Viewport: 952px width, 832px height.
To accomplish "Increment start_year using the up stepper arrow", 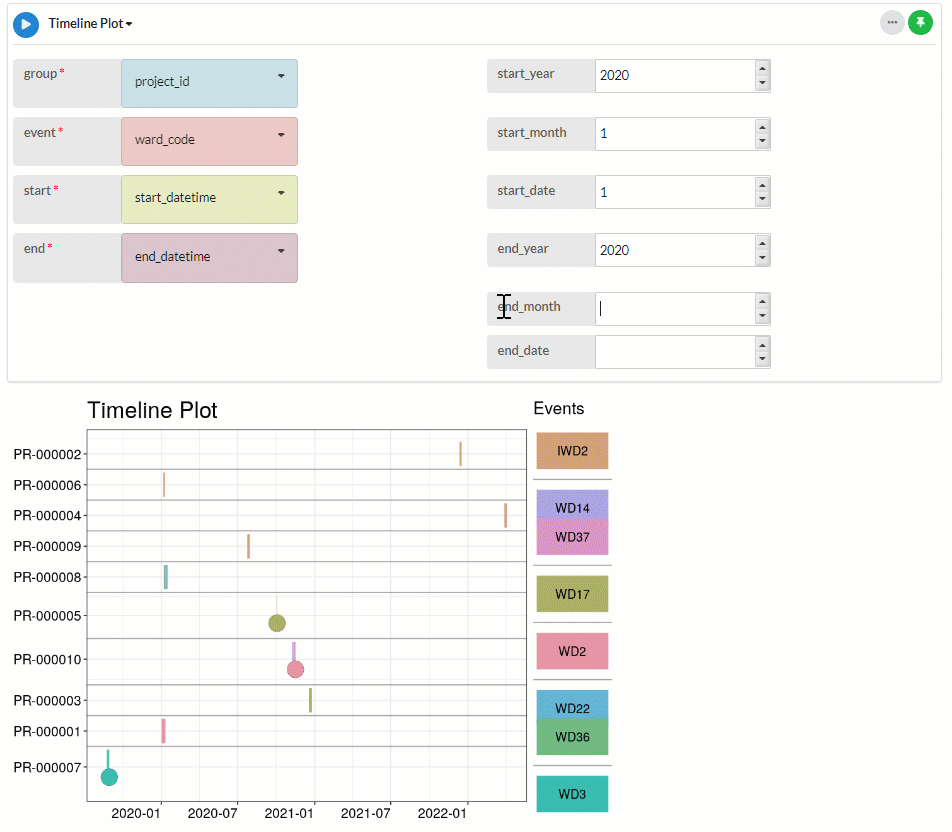I will point(762,70).
